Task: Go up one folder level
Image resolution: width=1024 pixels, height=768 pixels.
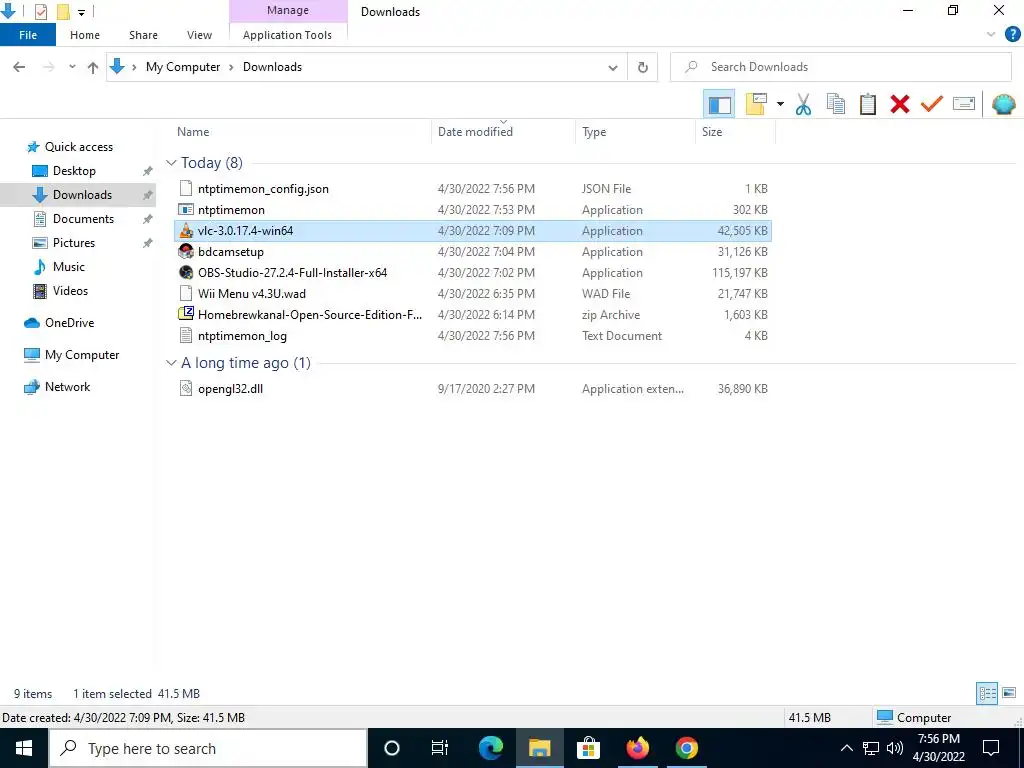Action: click(x=93, y=67)
